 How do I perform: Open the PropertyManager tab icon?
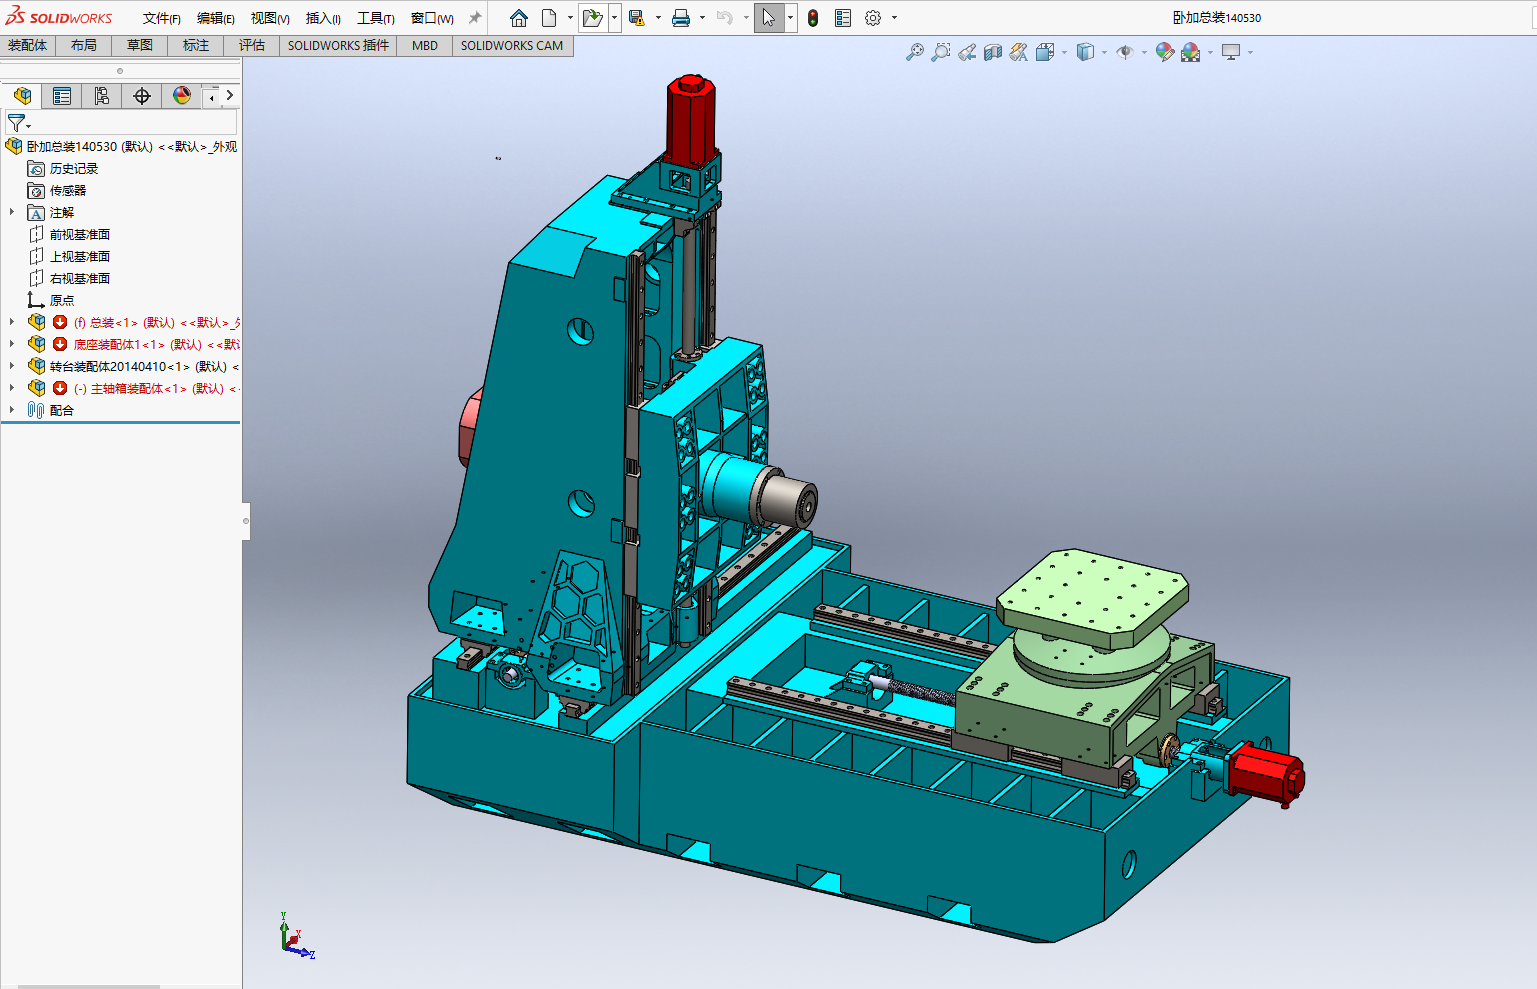pos(62,96)
